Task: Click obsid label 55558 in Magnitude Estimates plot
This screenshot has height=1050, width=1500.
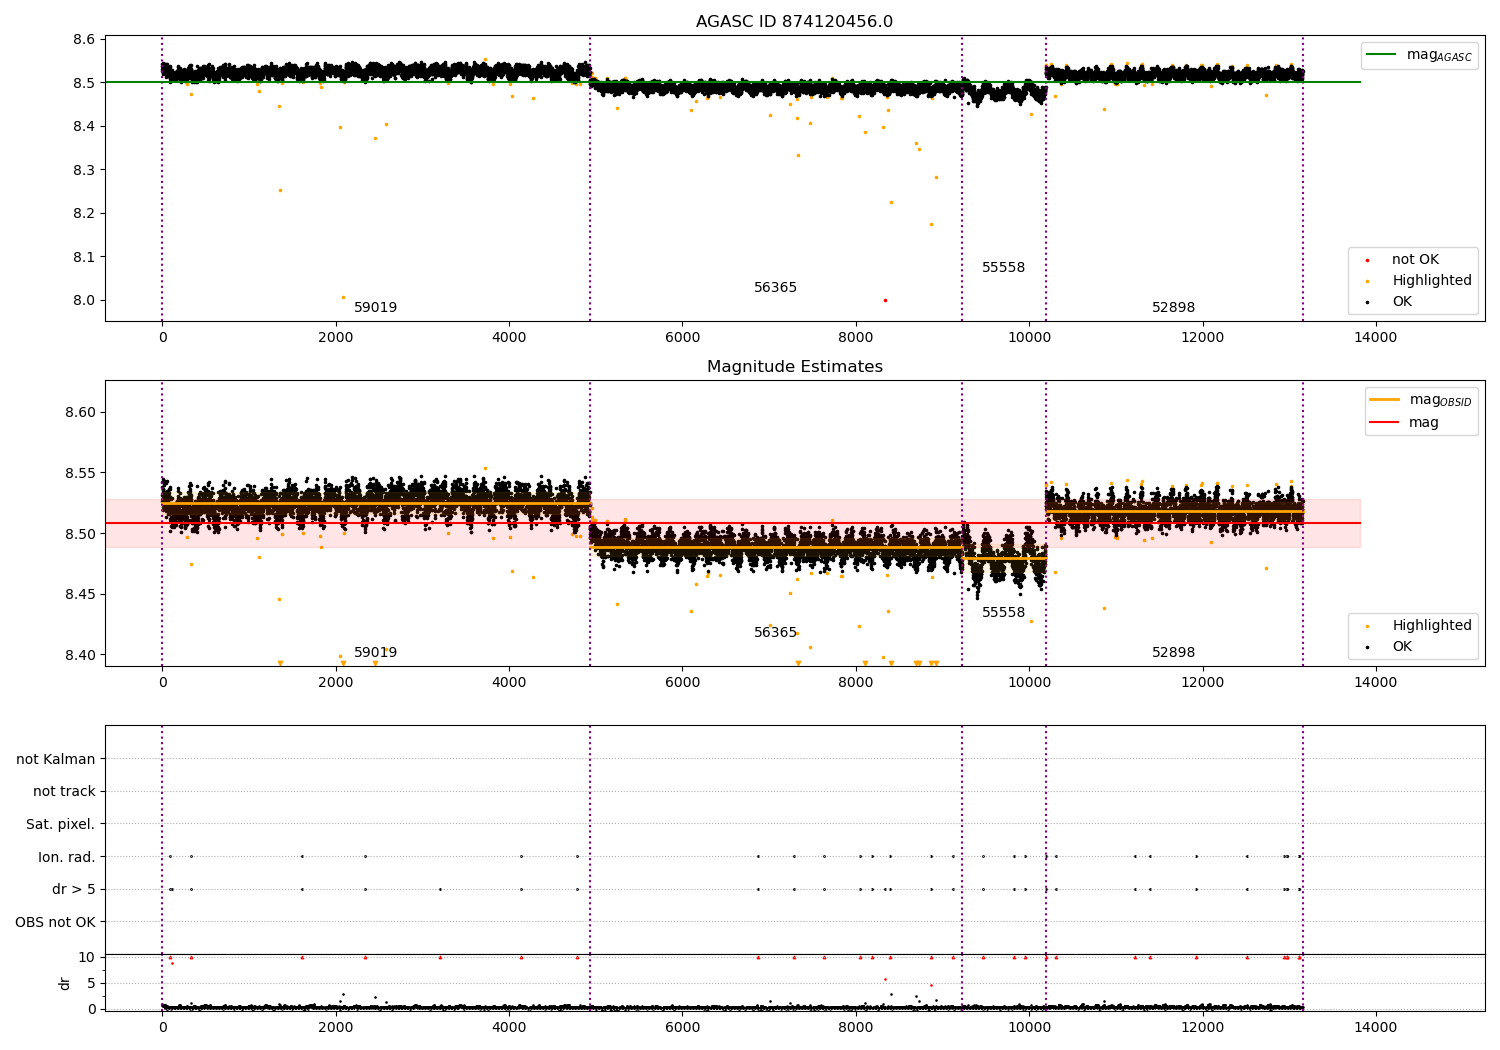Action: pos(1003,613)
